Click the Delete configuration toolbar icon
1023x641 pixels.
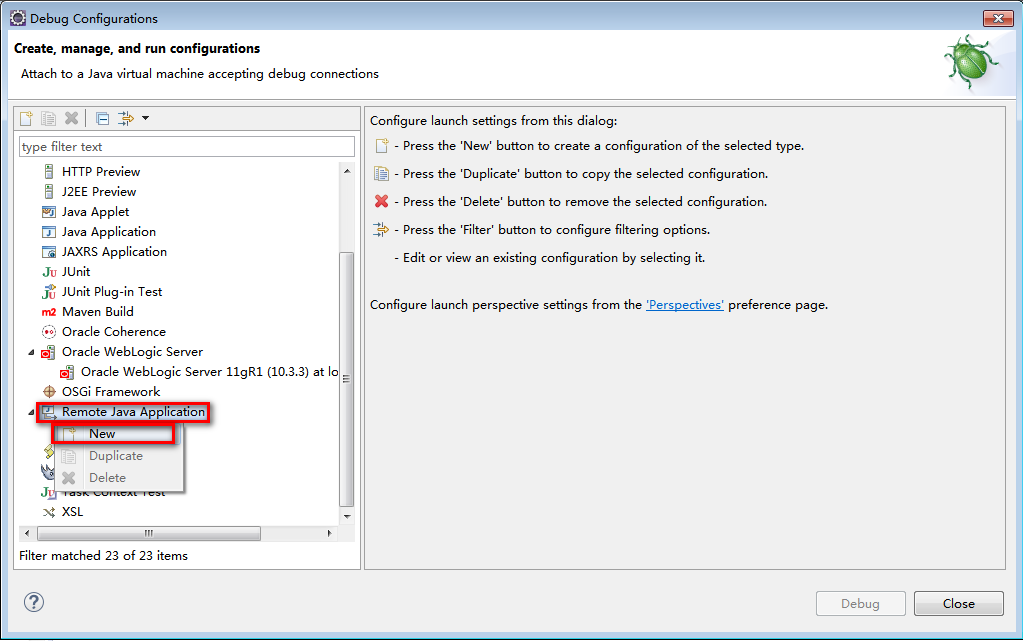(x=71, y=118)
